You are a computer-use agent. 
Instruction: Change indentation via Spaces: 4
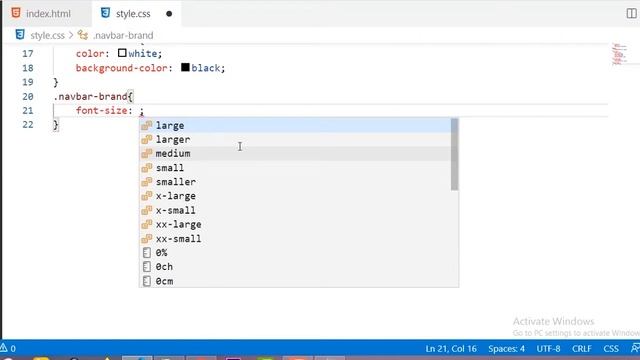coord(507,349)
